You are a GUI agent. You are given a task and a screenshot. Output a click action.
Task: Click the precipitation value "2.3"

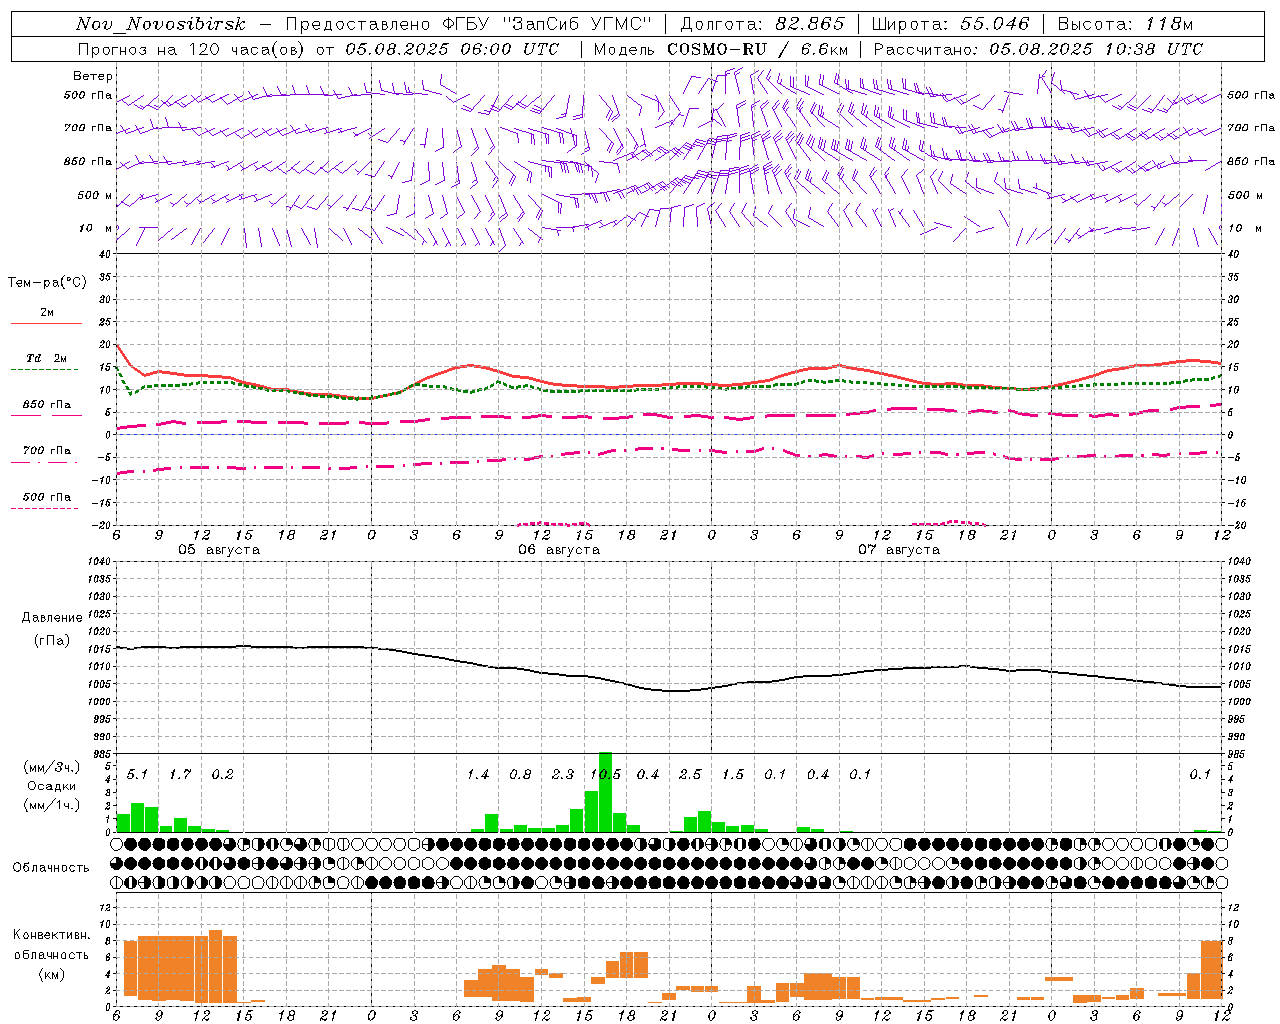(x=563, y=775)
